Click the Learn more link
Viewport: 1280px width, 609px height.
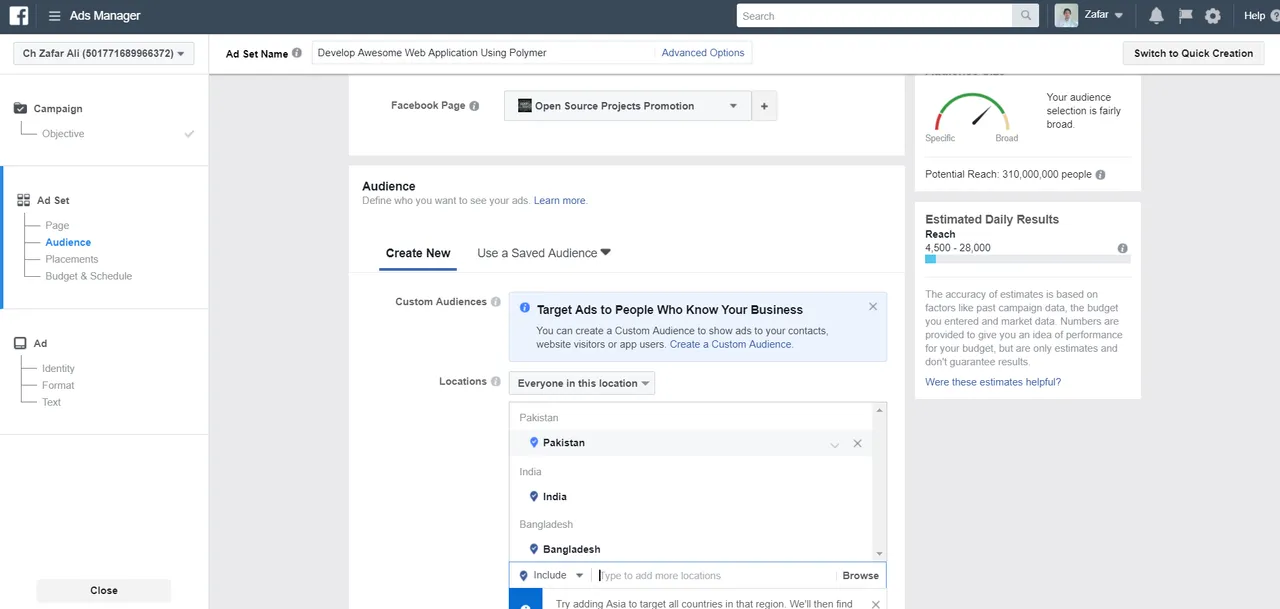(560, 201)
